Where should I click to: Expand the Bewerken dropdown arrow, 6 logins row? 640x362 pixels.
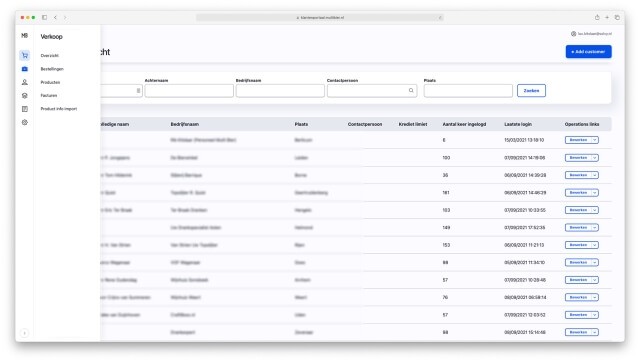pos(595,140)
